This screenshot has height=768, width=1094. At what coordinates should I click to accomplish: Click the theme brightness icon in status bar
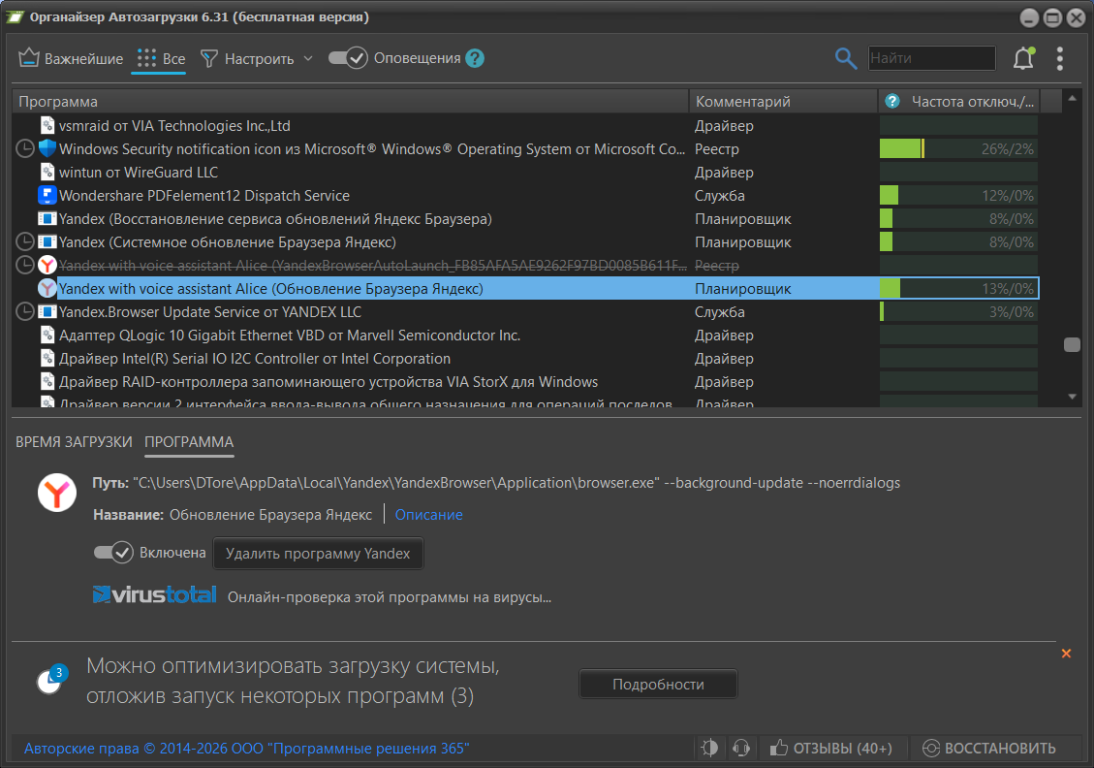click(710, 748)
